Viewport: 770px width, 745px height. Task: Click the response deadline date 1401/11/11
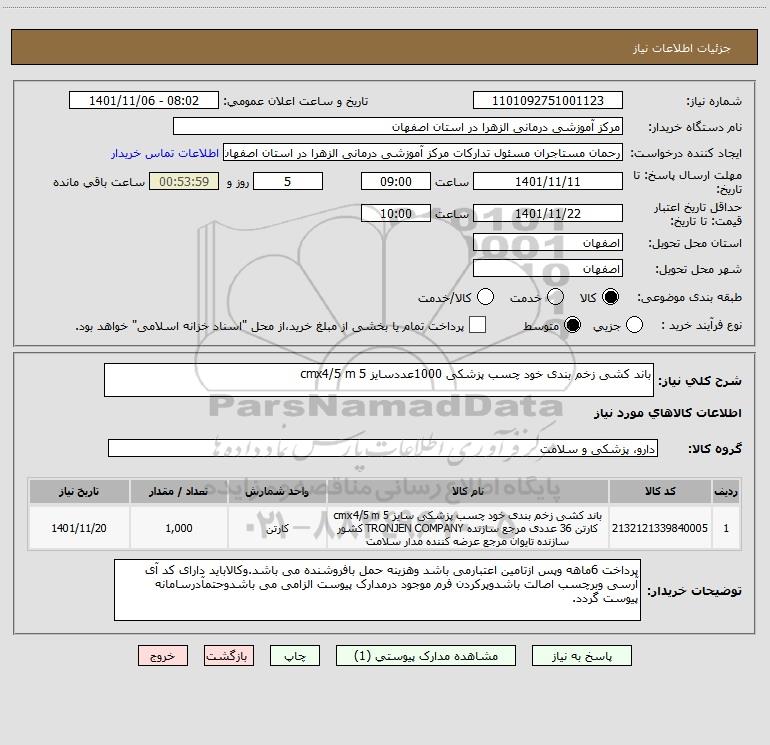click(548, 181)
